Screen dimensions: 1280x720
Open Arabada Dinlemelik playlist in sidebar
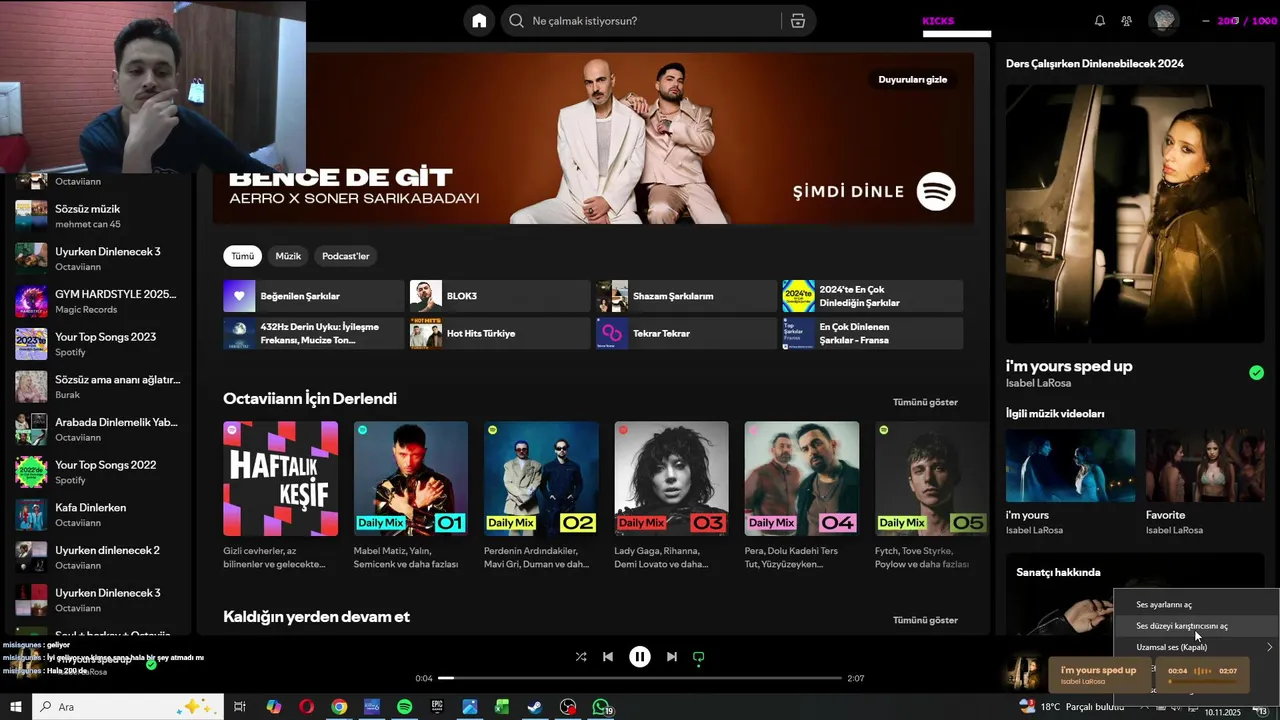pyautogui.click(x=98, y=429)
